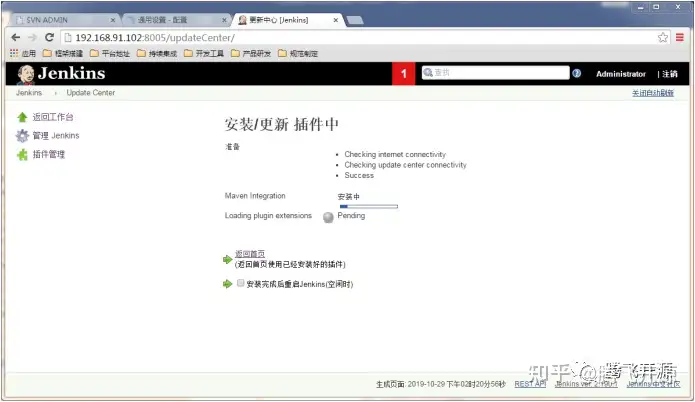Open the 开发工具 bookmark folder
Screen dimensions: 695x402
[x=203, y=53]
